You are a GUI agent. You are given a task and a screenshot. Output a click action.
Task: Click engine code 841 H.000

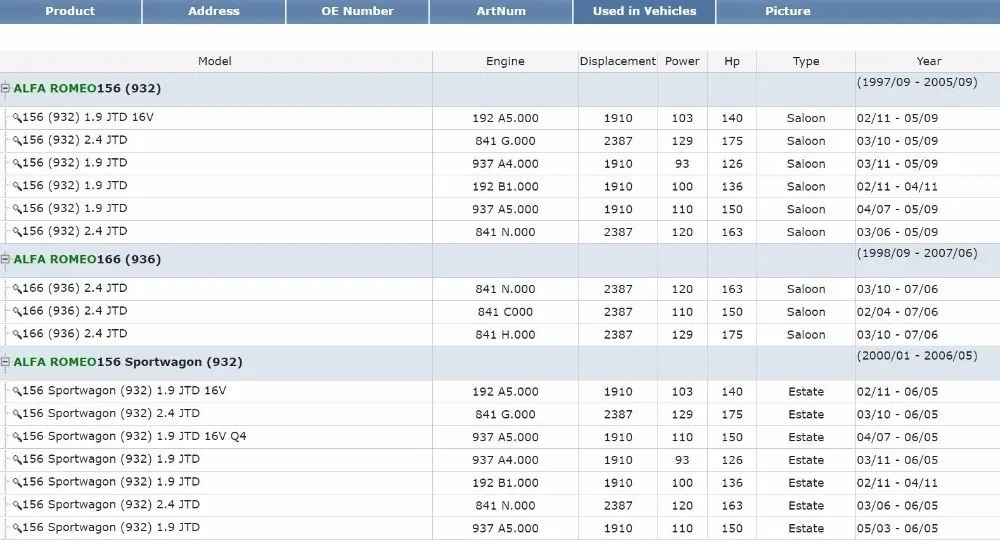[x=505, y=335]
